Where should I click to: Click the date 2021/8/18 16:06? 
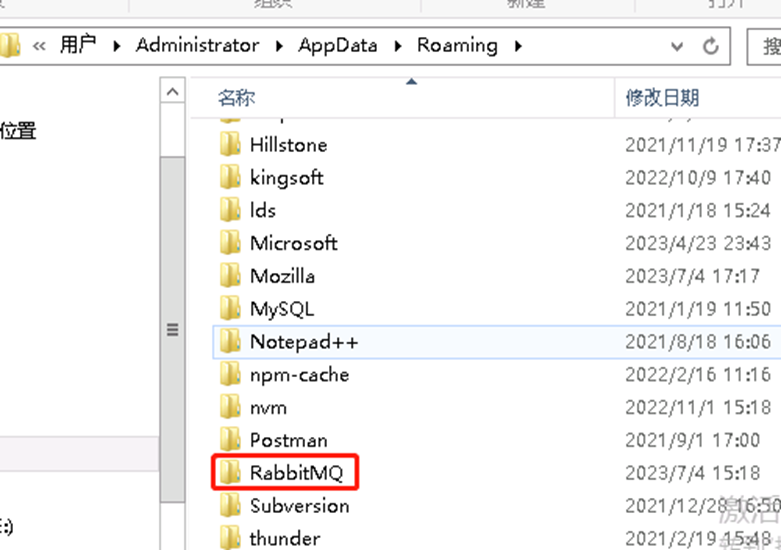698,342
